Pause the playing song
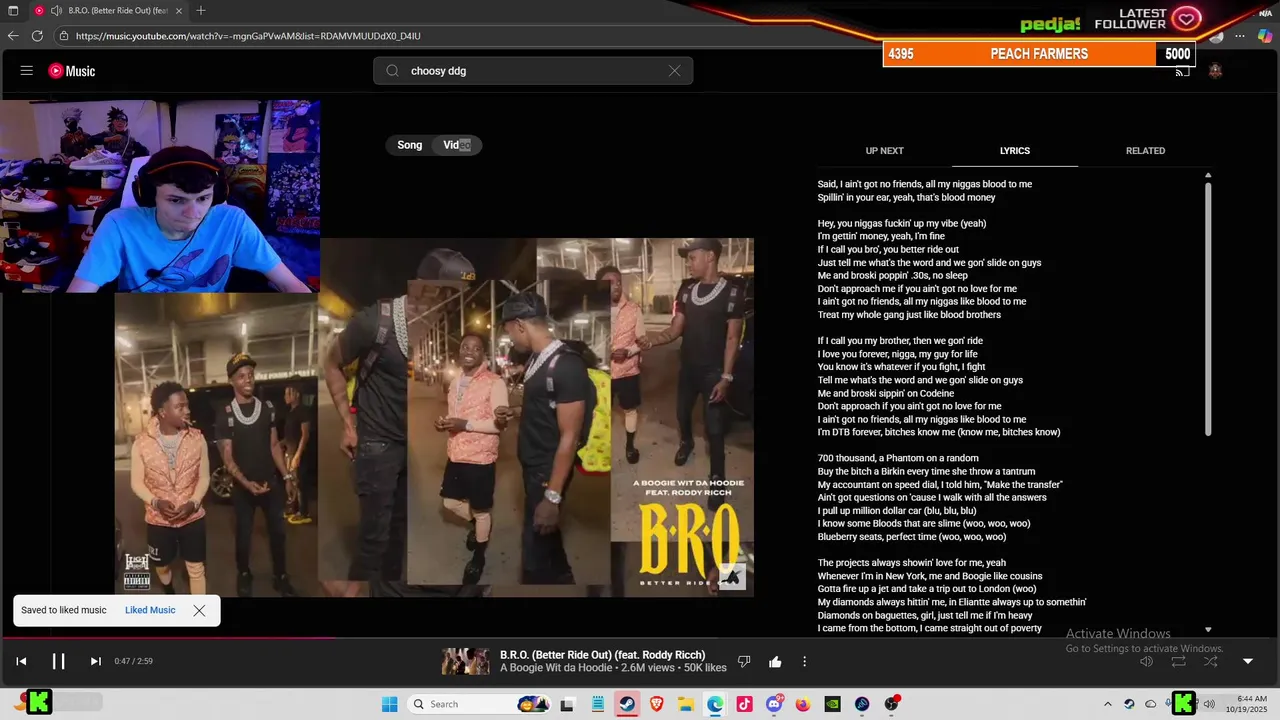 click(x=58, y=661)
